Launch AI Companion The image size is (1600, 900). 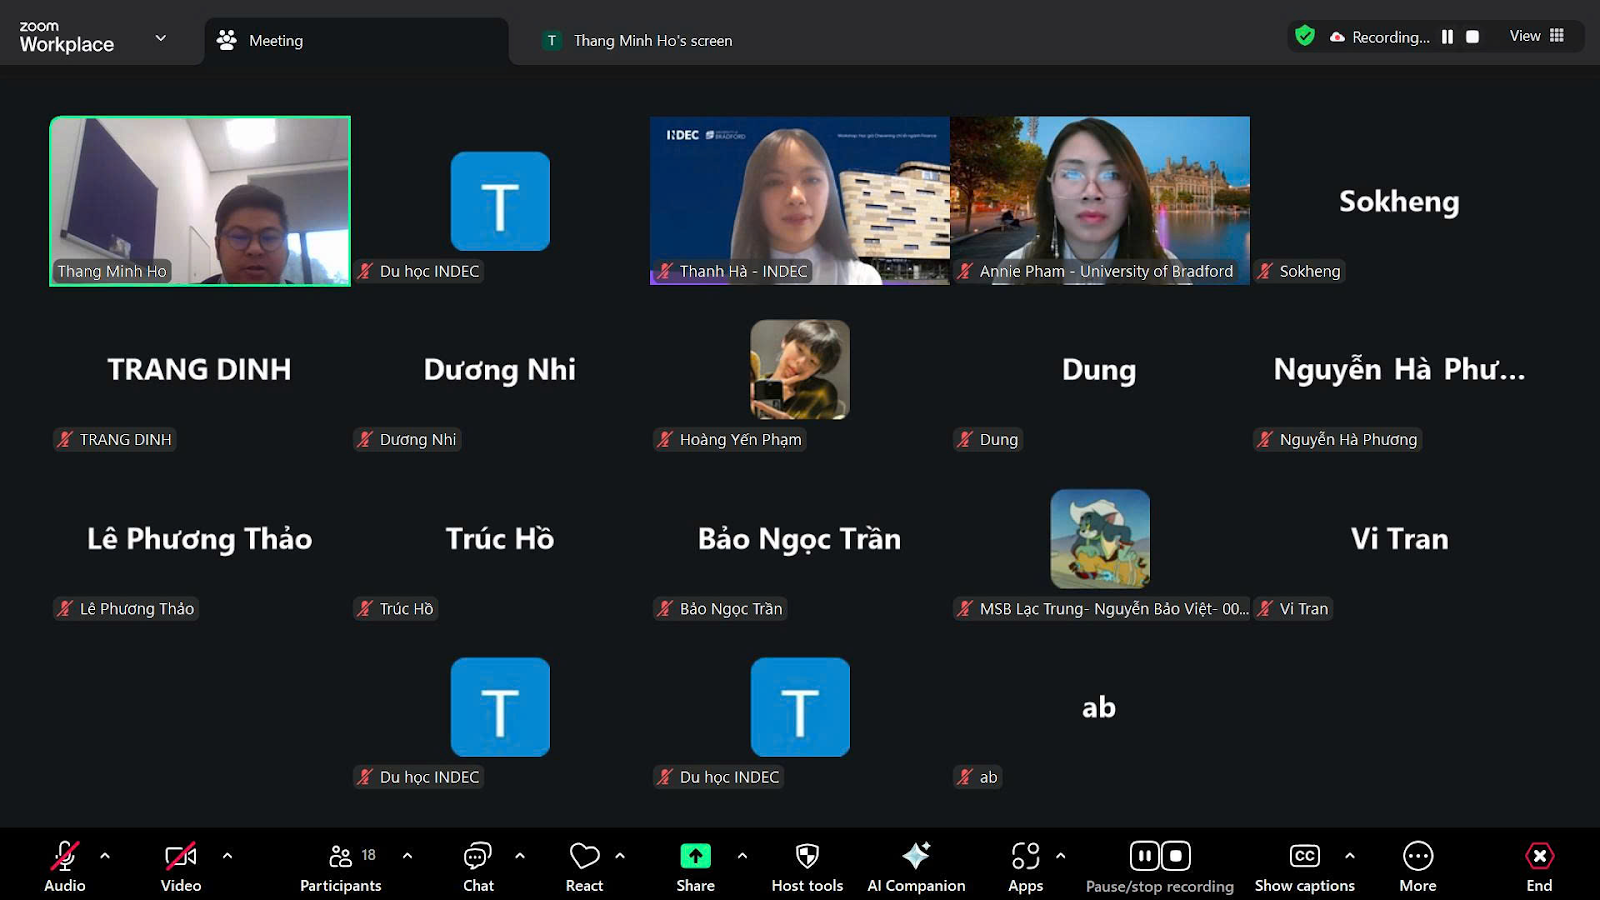[916, 867]
